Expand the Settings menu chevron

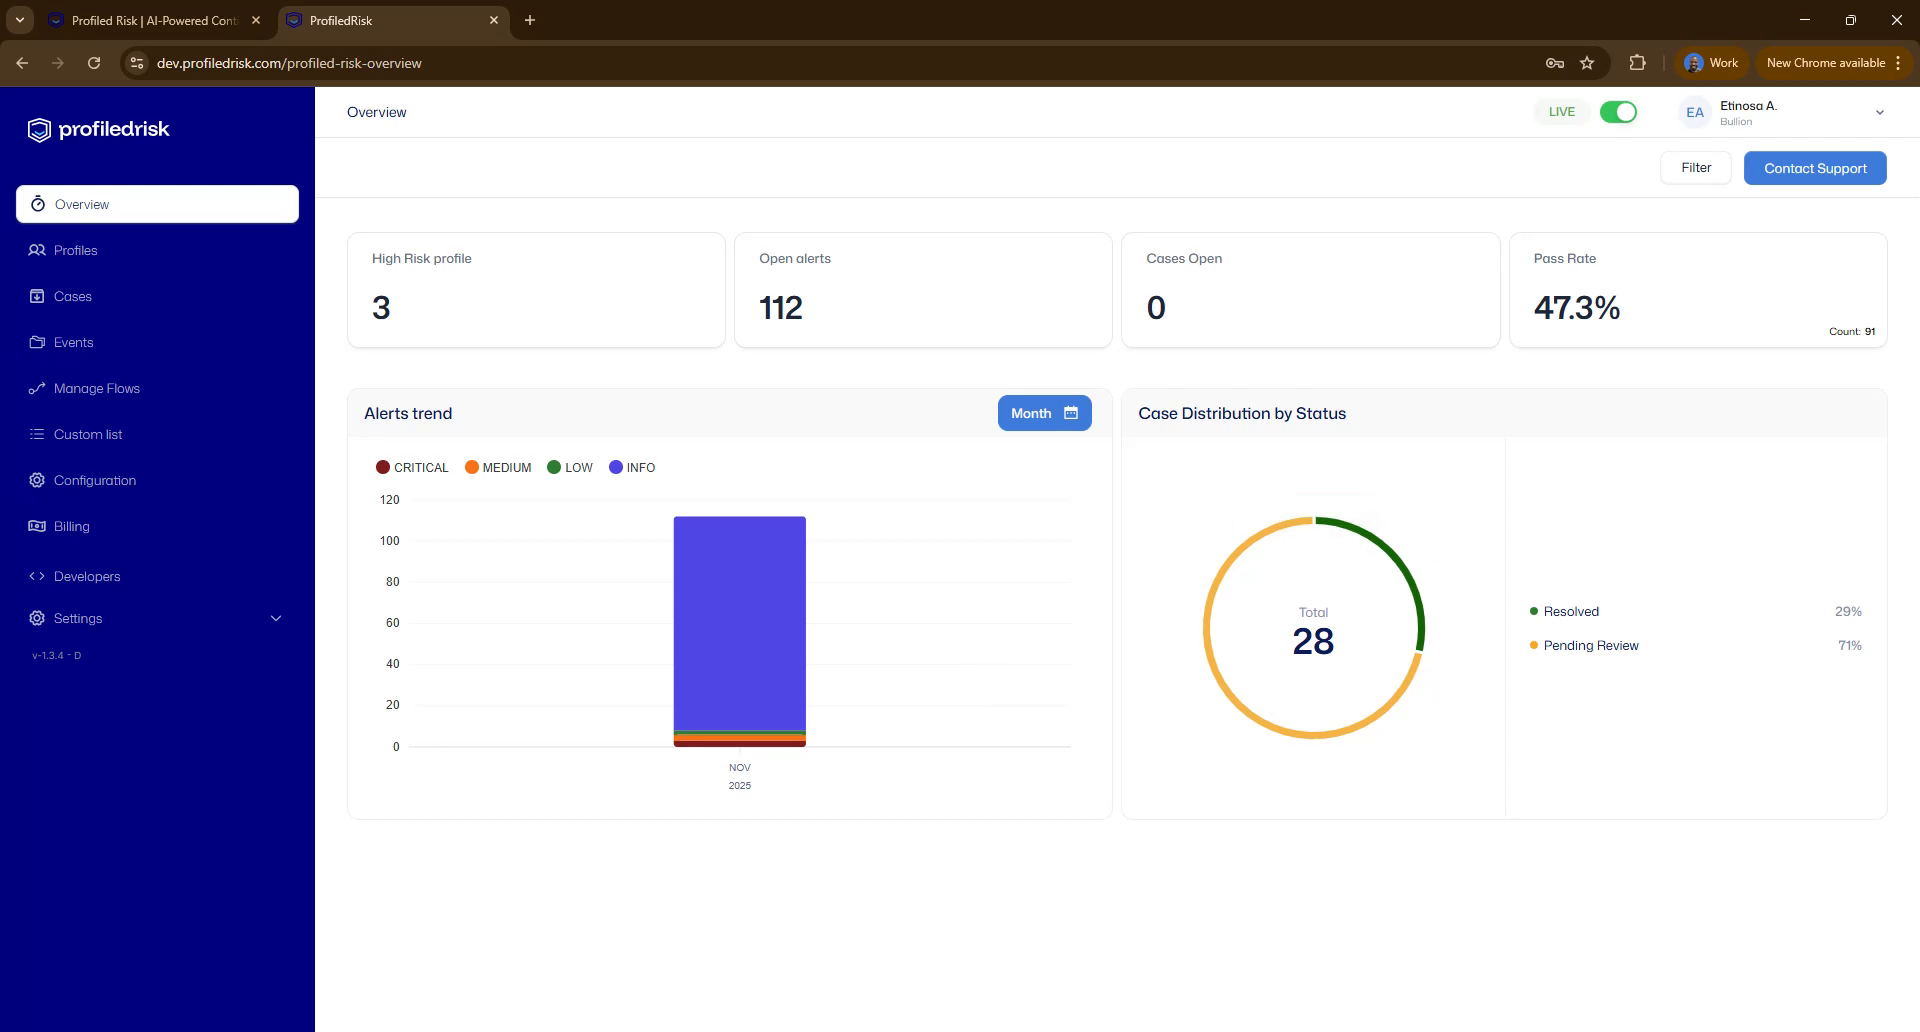(276, 618)
